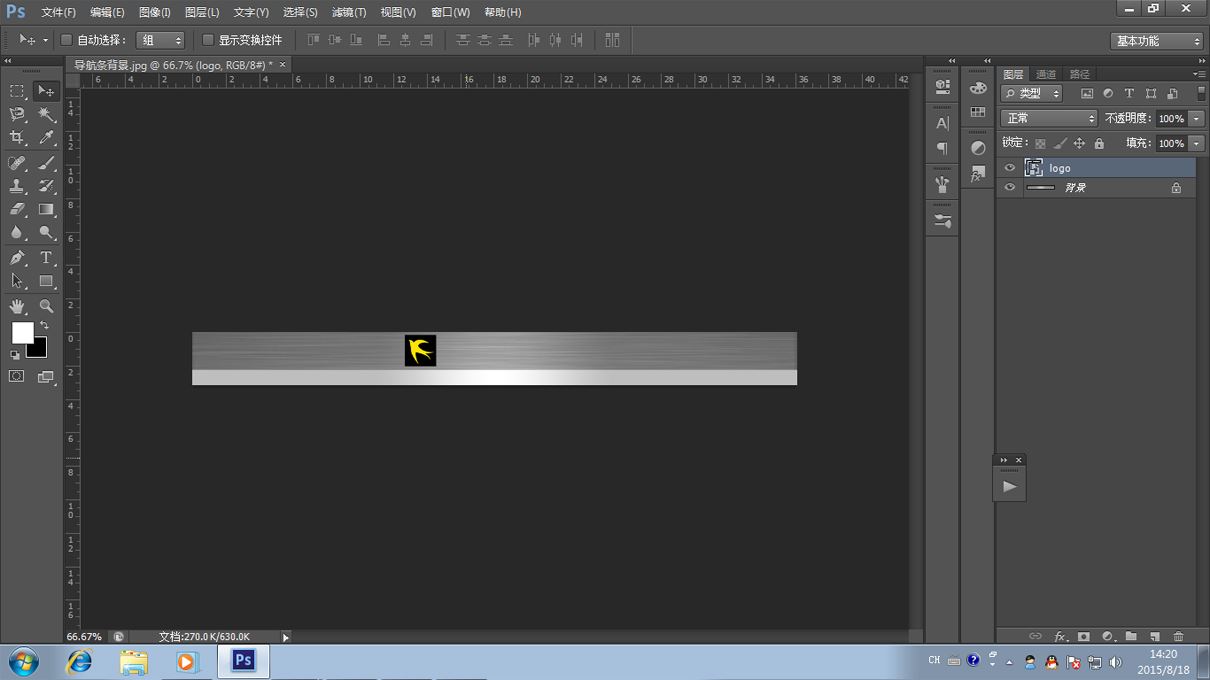Image resolution: width=1210 pixels, height=680 pixels.
Task: Open the Paragraph panel icon
Action: tap(942, 148)
